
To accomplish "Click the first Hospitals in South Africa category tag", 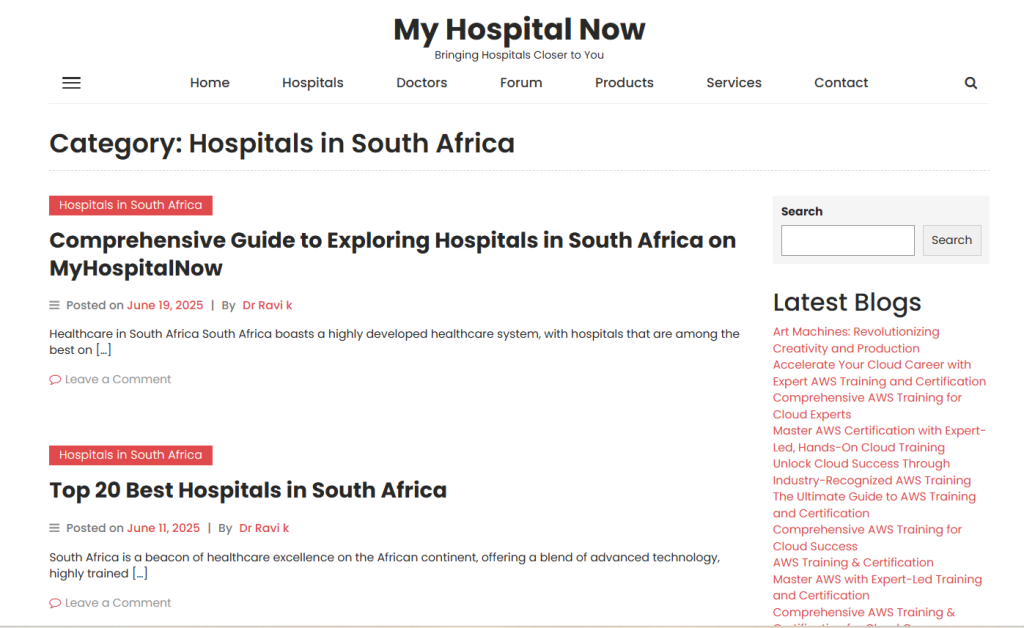I will coord(130,205).
